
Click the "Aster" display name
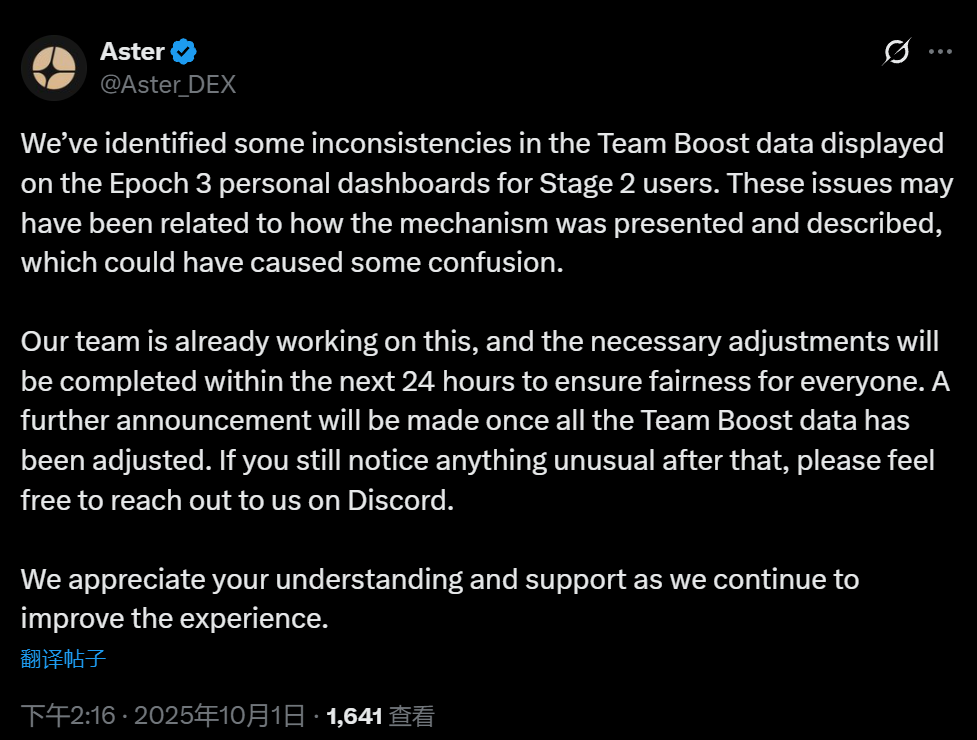coord(132,51)
